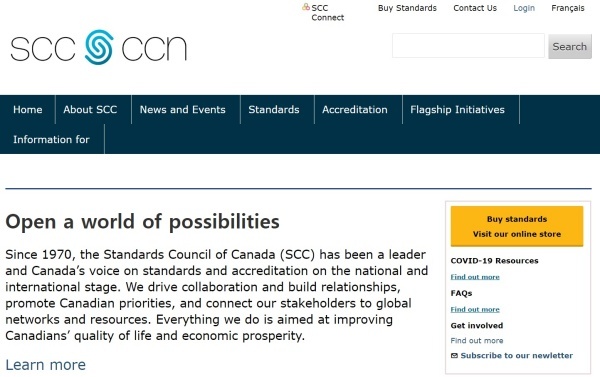The width and height of the screenshot is (600, 377).
Task: Switch language to Français
Action: pyautogui.click(x=568, y=8)
